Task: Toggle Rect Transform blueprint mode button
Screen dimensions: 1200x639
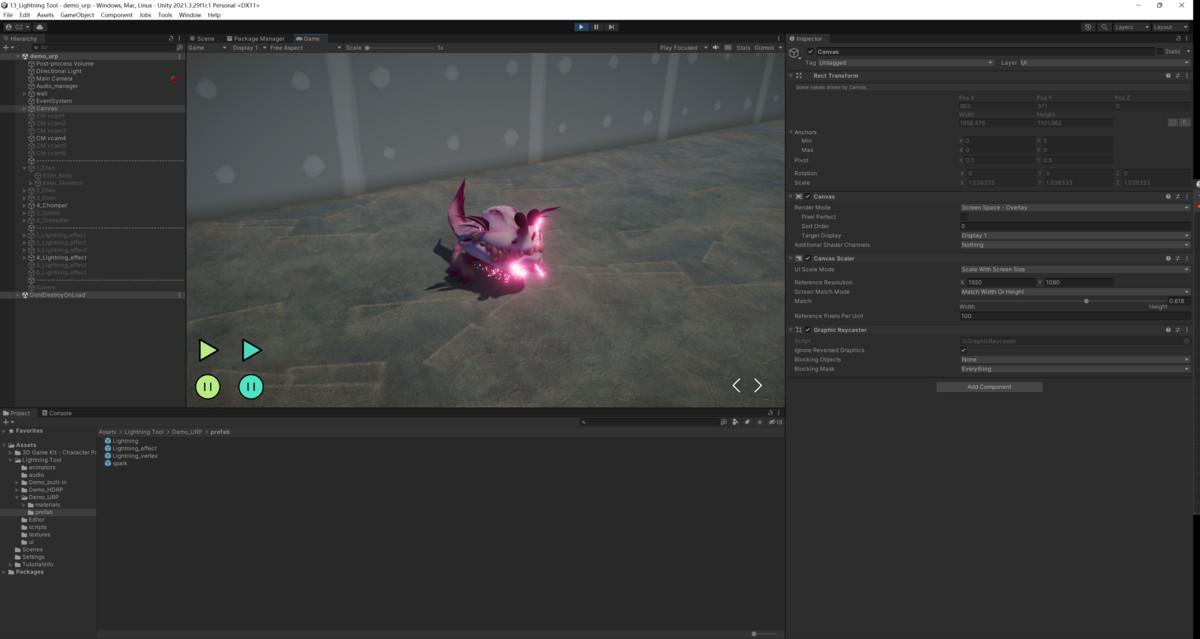Action: tap(1175, 122)
